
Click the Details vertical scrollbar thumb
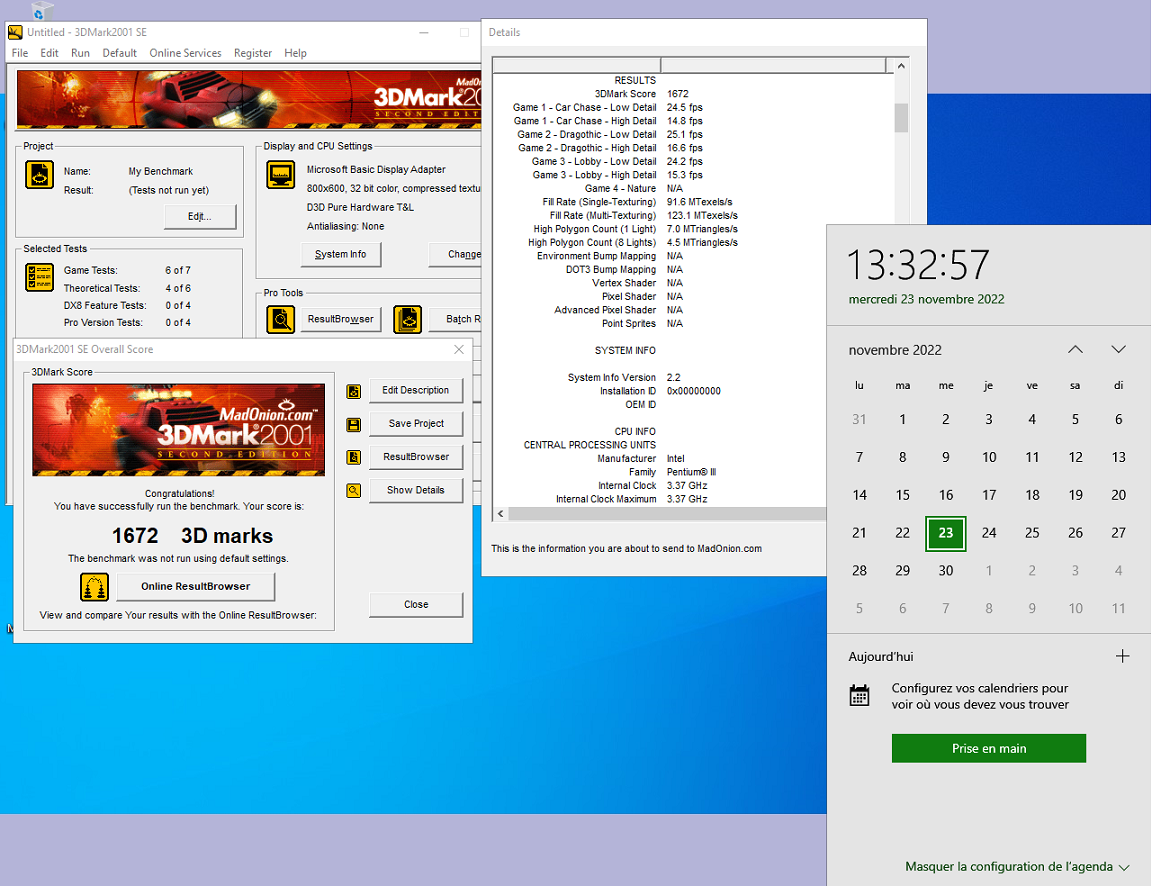pos(901,118)
